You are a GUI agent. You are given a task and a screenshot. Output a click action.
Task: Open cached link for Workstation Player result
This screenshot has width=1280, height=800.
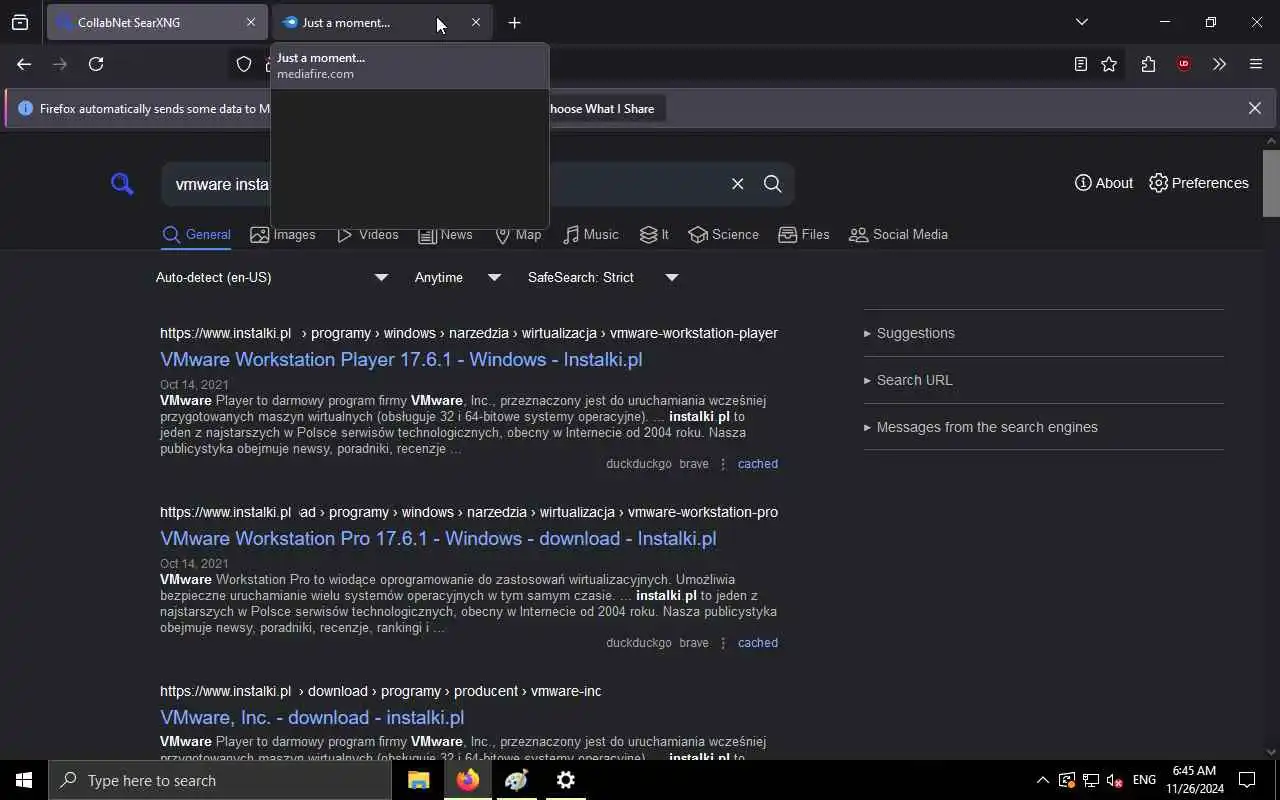pyautogui.click(x=757, y=464)
